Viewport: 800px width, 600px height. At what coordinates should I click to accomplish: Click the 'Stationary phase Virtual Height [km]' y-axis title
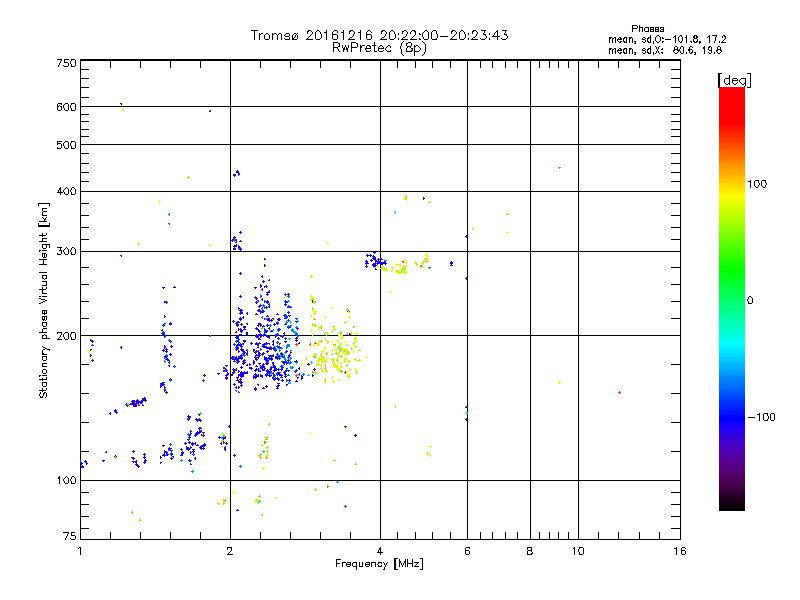pos(44,300)
